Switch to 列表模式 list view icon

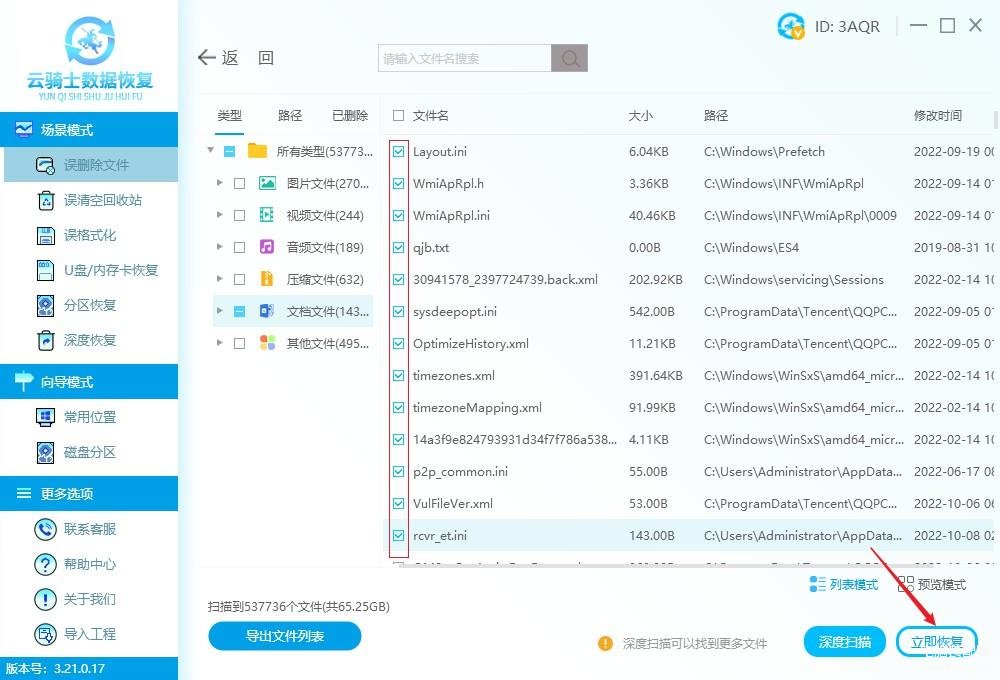[x=817, y=584]
